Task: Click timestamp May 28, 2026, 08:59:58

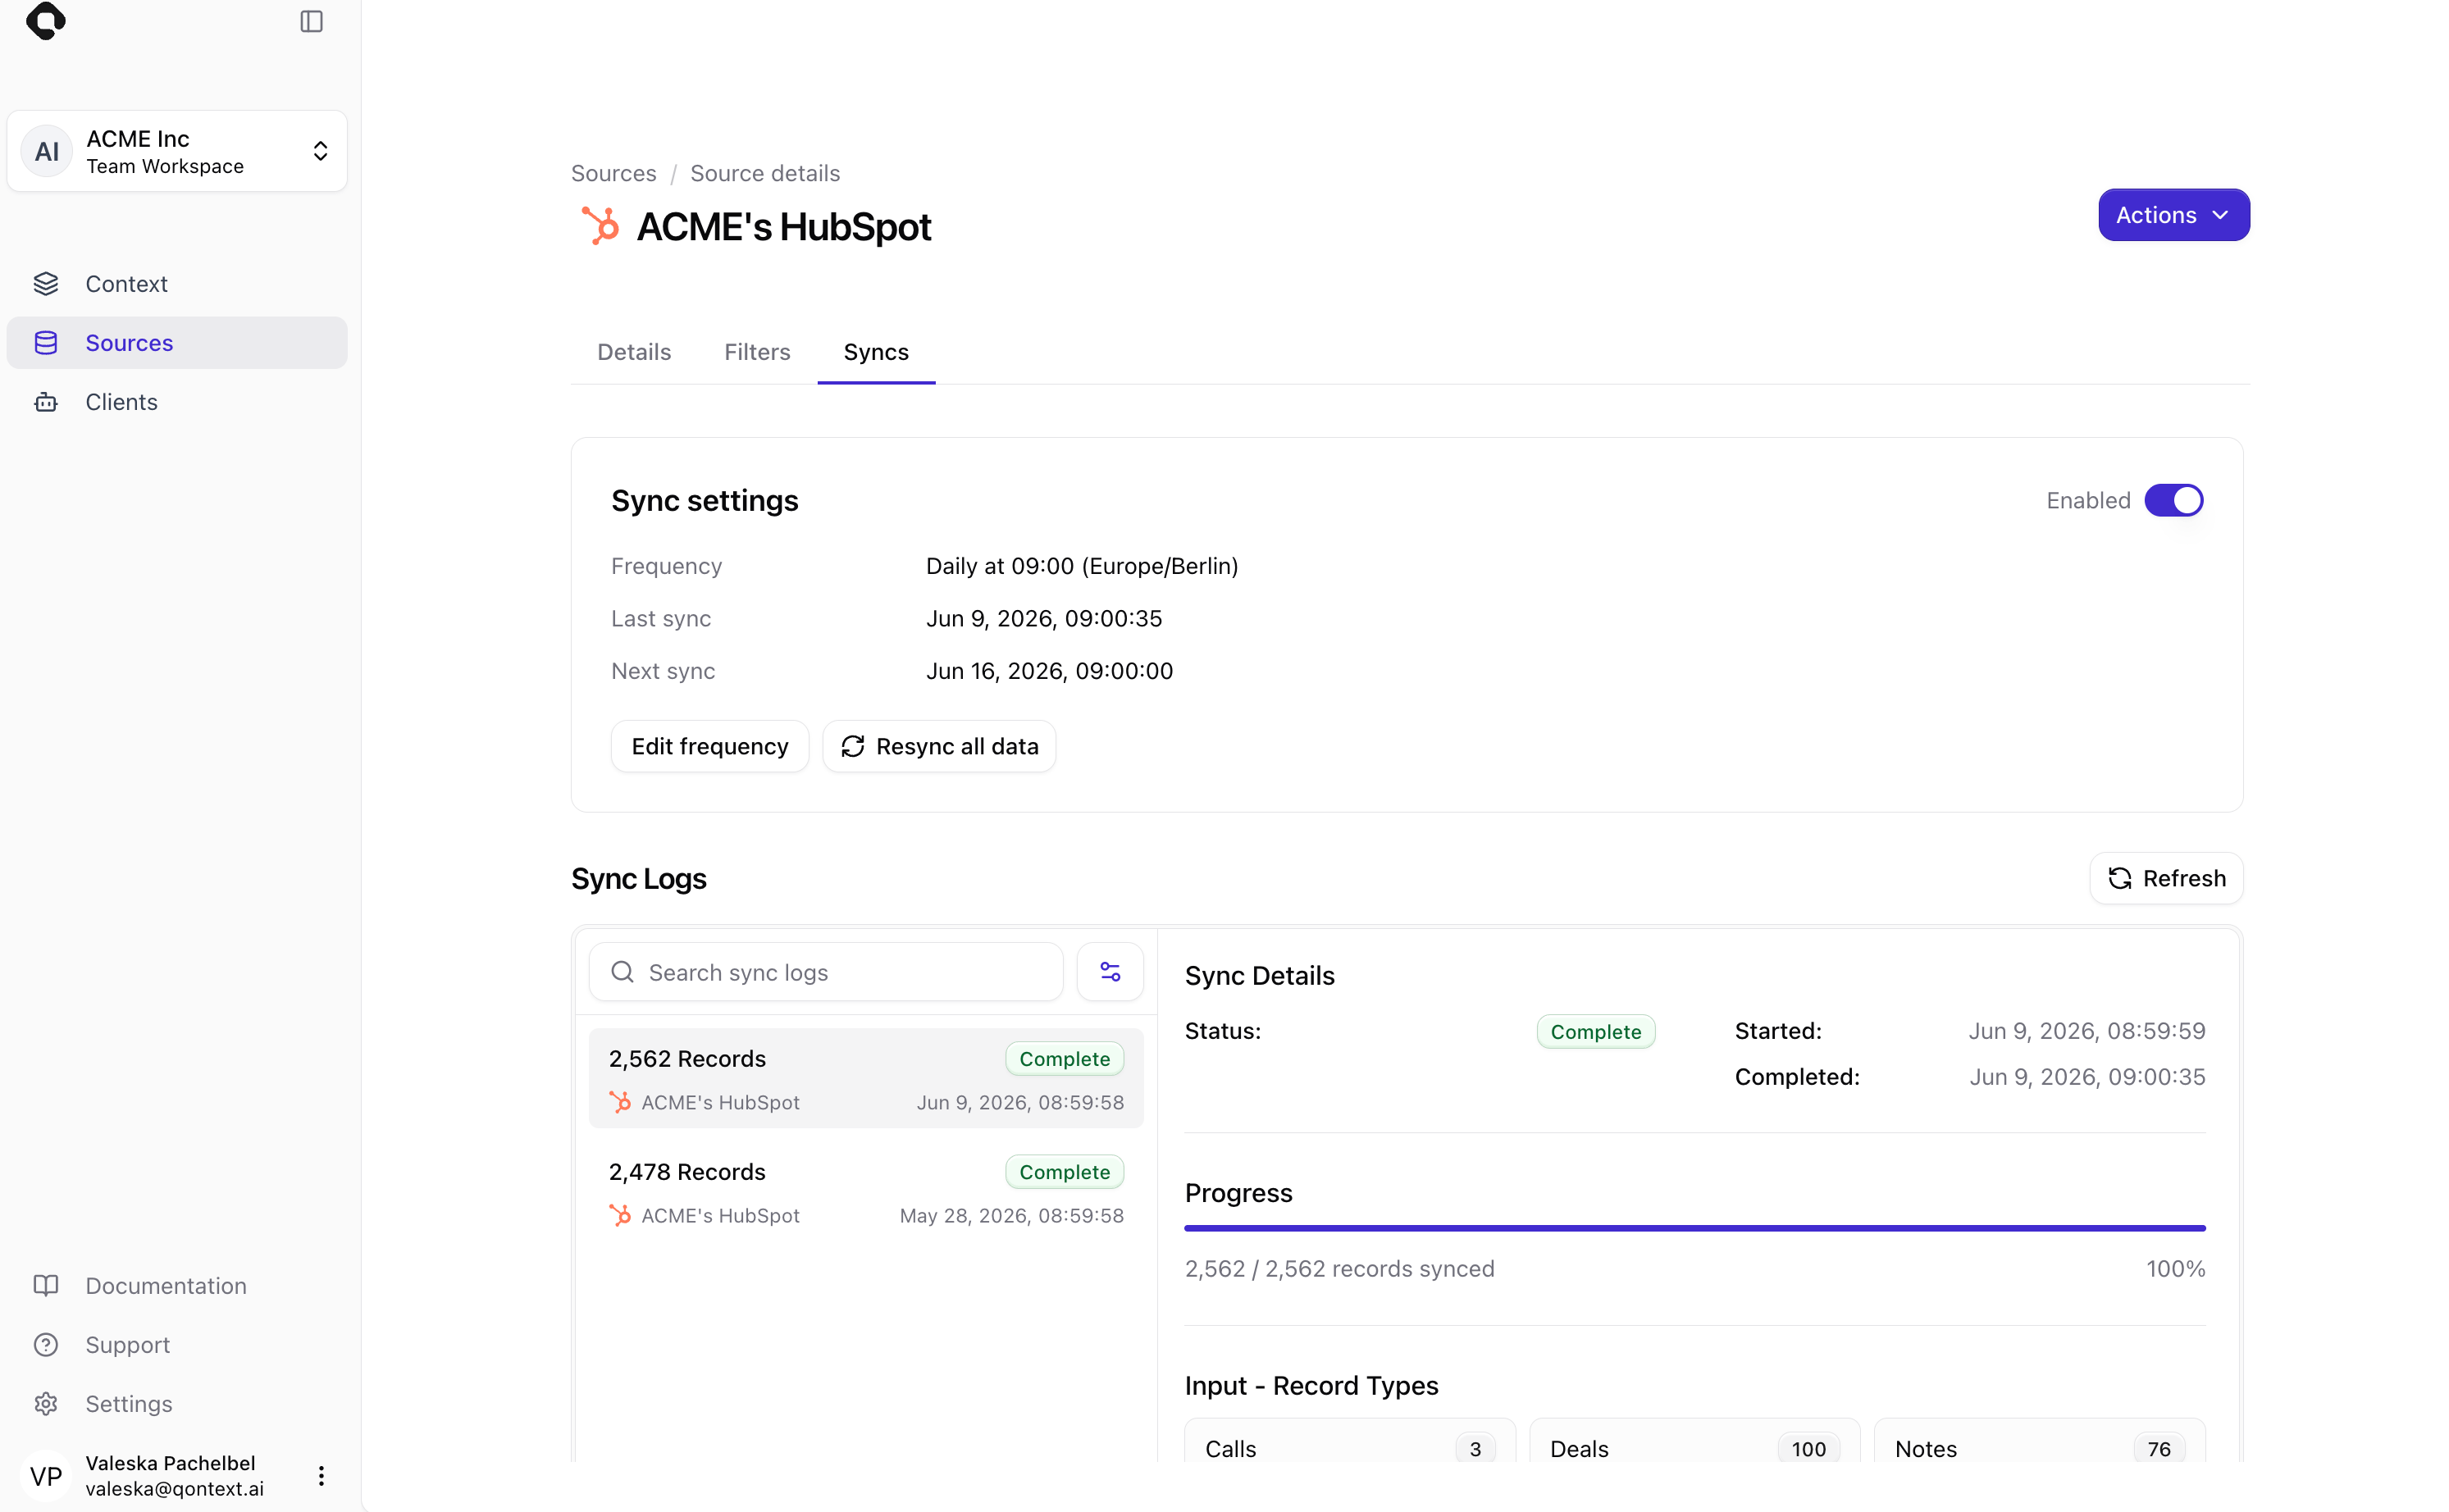Action: tap(1012, 1215)
